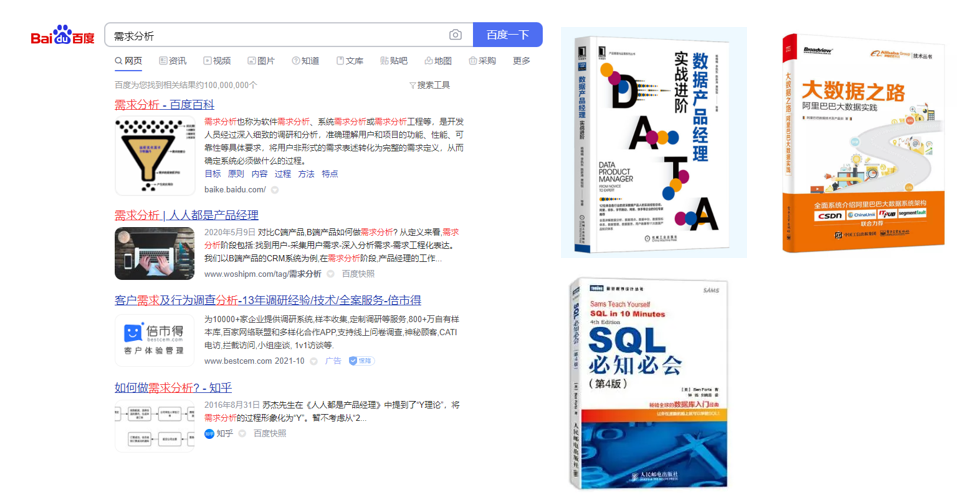Open camera image search icon

click(x=455, y=35)
